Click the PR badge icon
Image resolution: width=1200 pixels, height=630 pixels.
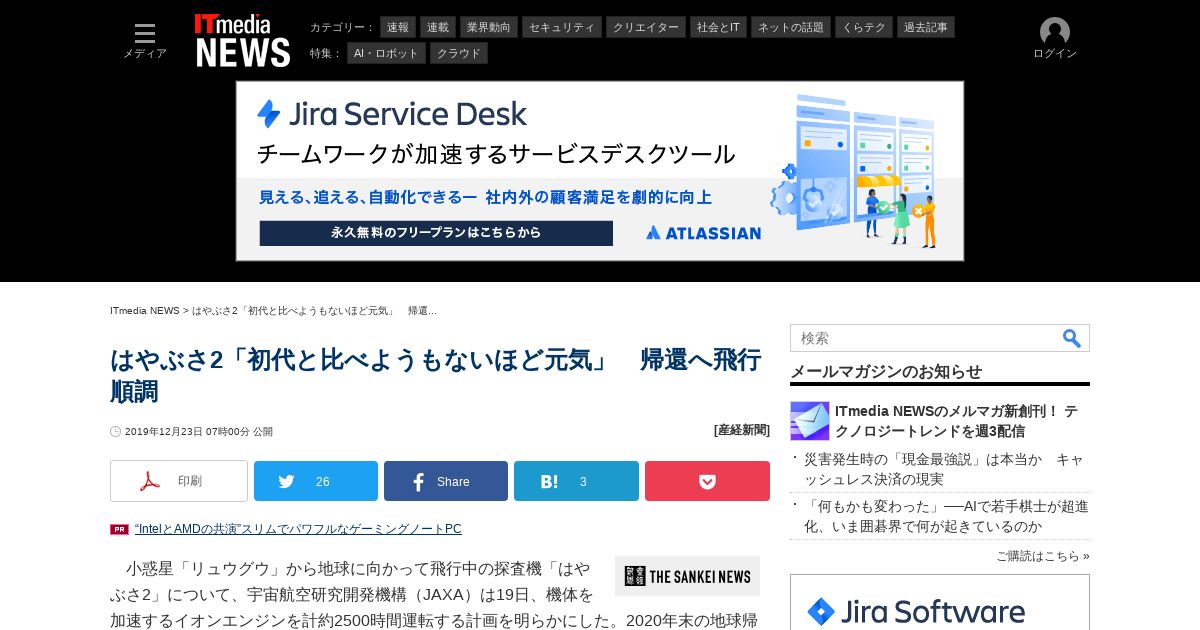119,530
